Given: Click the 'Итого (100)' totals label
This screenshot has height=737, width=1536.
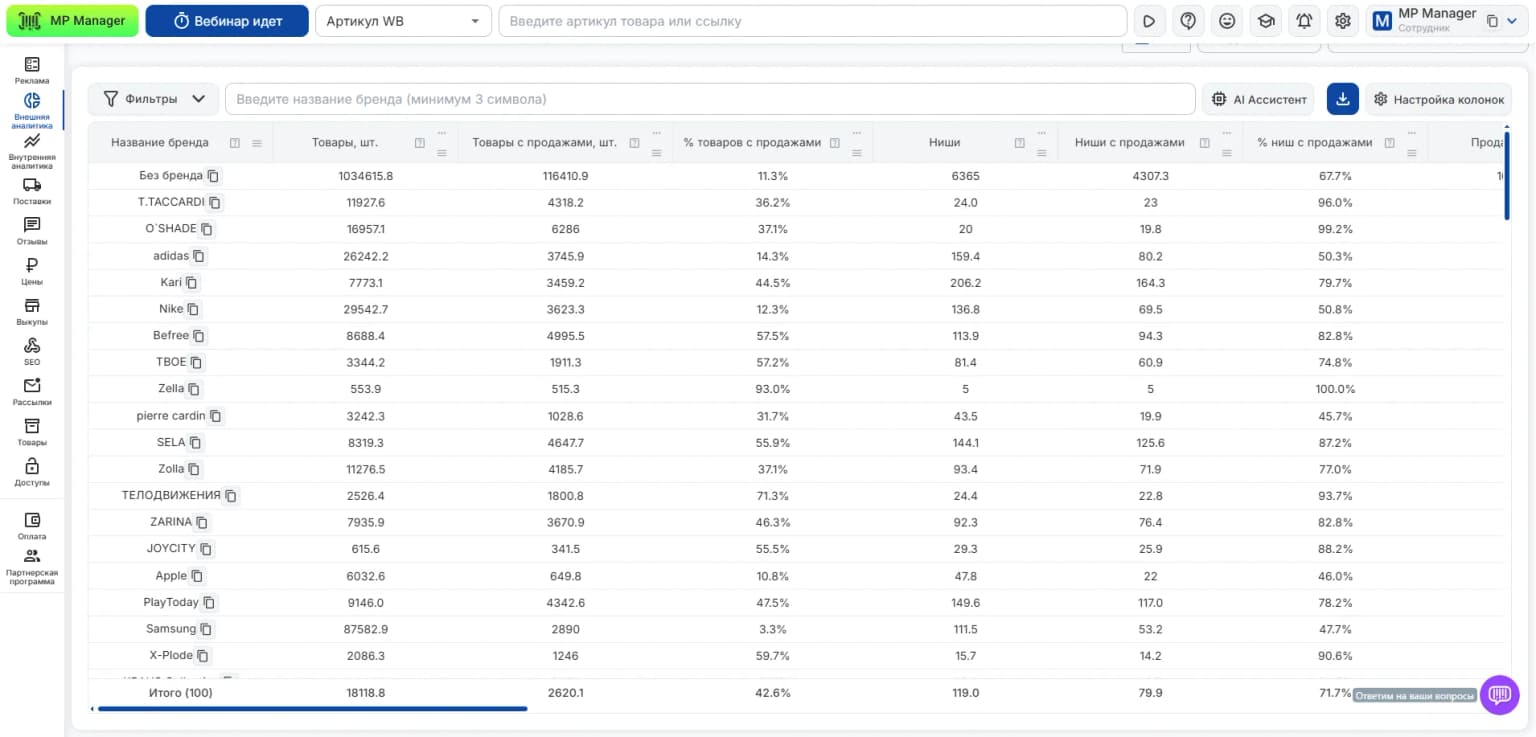Looking at the screenshot, I should click(181, 692).
